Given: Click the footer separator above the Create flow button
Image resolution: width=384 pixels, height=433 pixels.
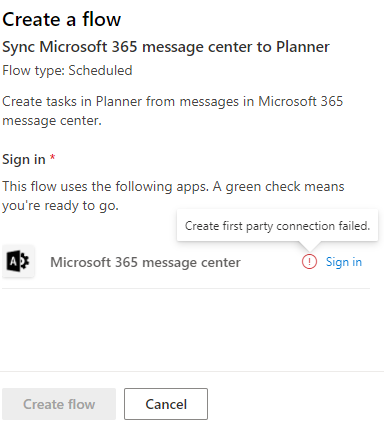Looking at the screenshot, I should 192,371.
